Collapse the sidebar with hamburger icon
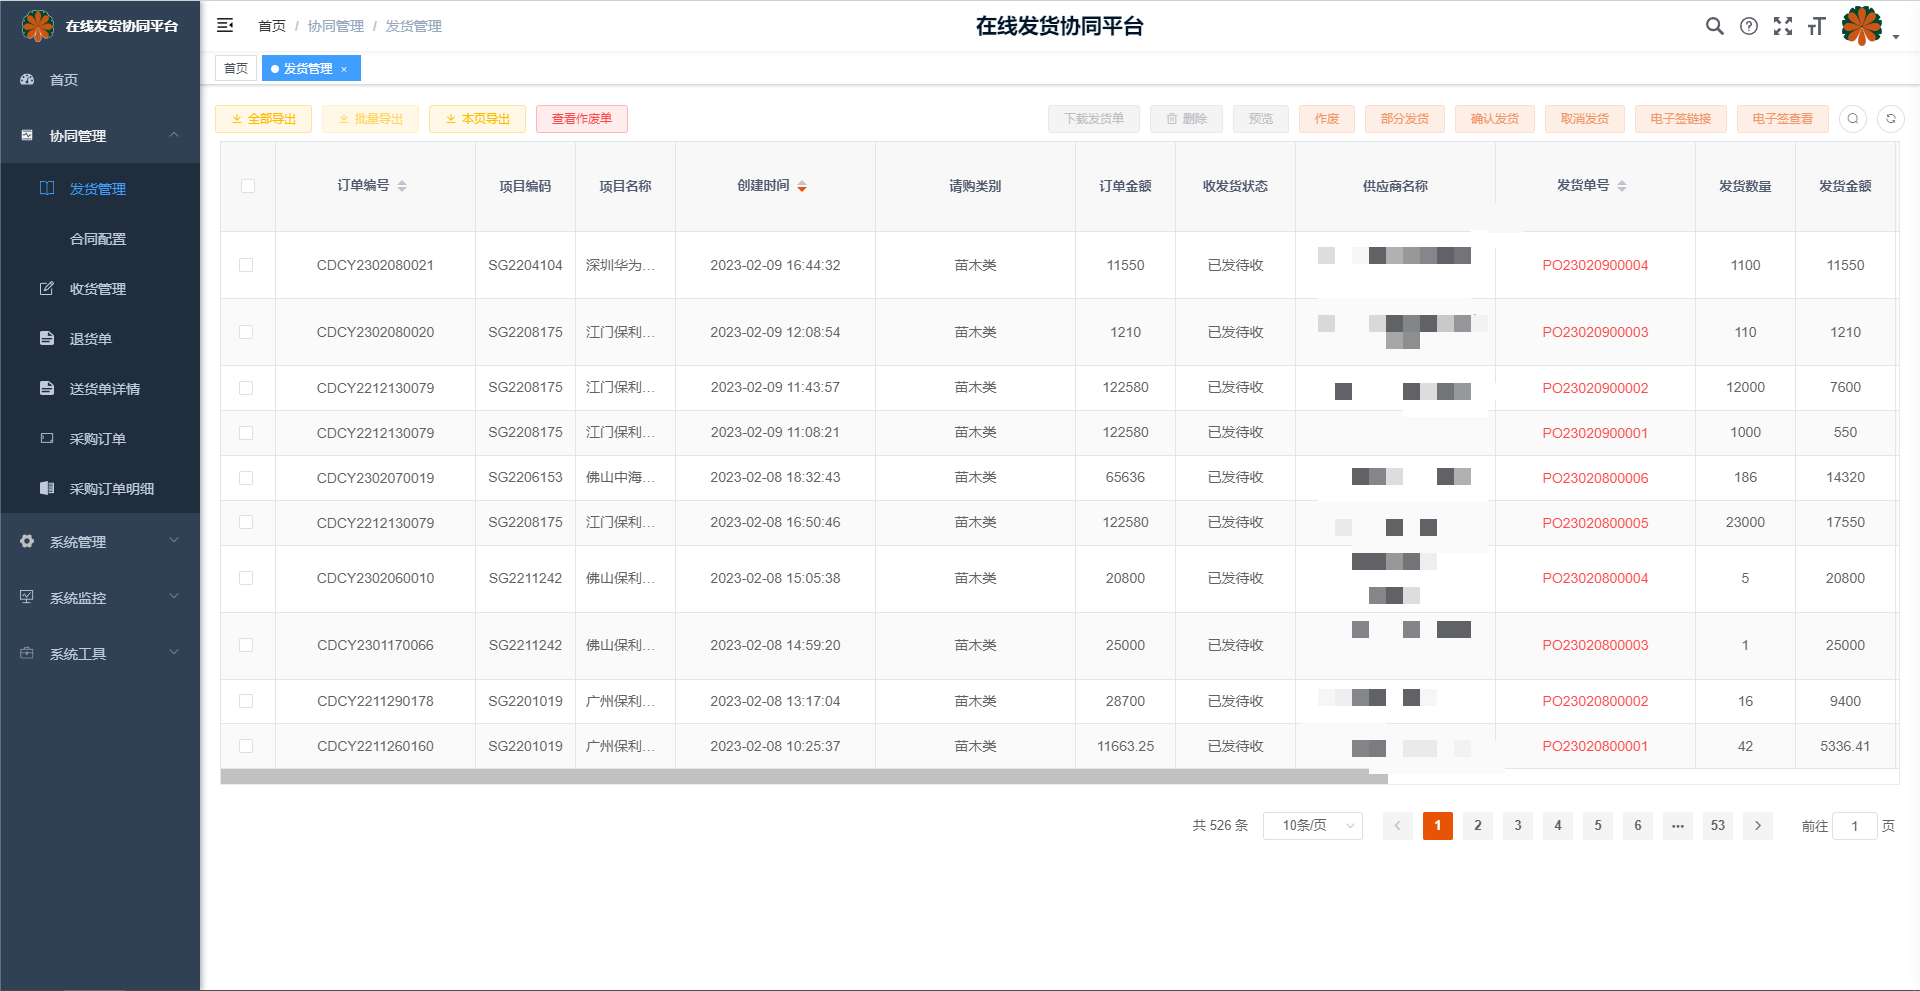The image size is (1920, 991). (225, 25)
